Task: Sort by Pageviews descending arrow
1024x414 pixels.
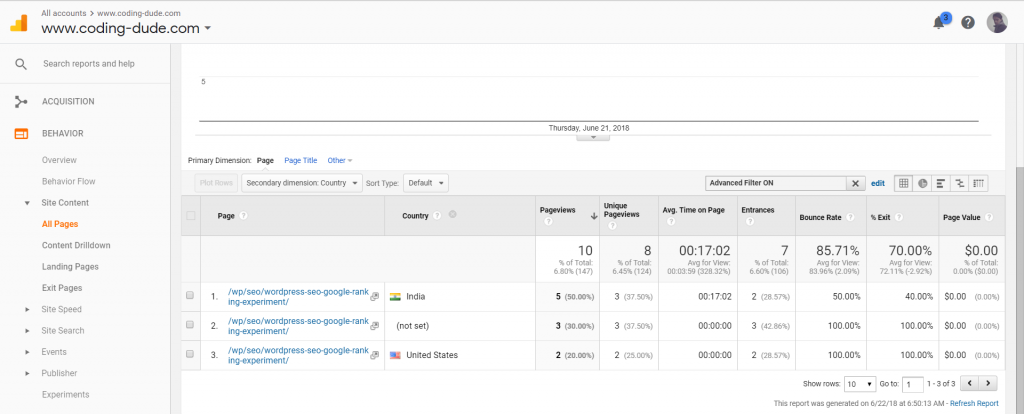Action: (594, 216)
